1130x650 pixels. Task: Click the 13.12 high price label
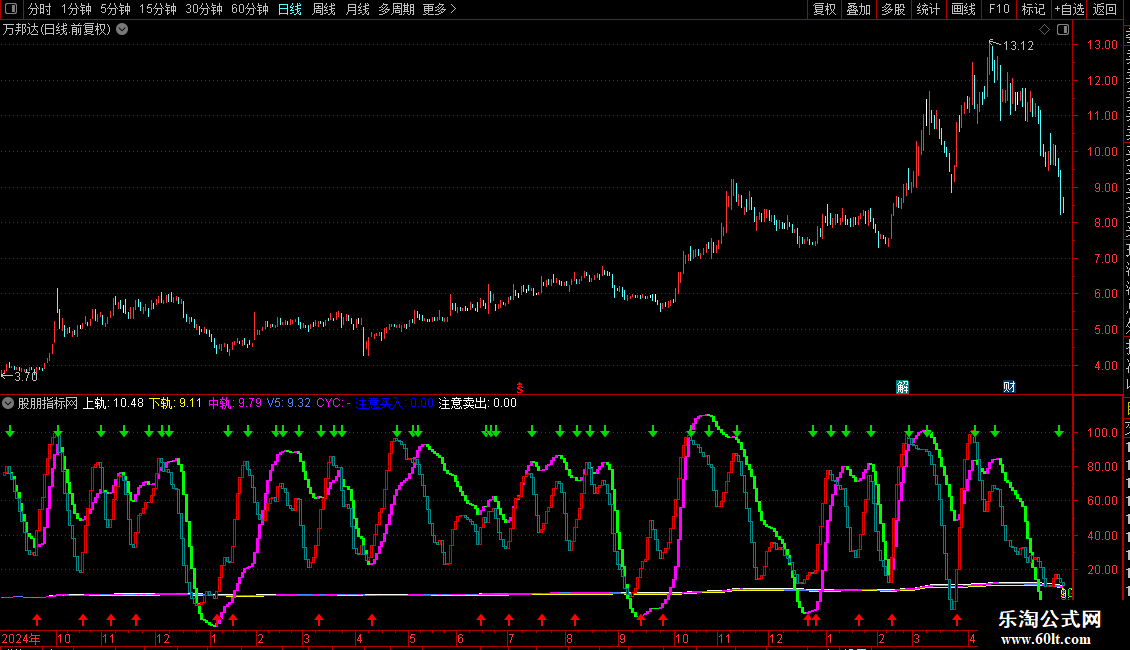click(1018, 45)
